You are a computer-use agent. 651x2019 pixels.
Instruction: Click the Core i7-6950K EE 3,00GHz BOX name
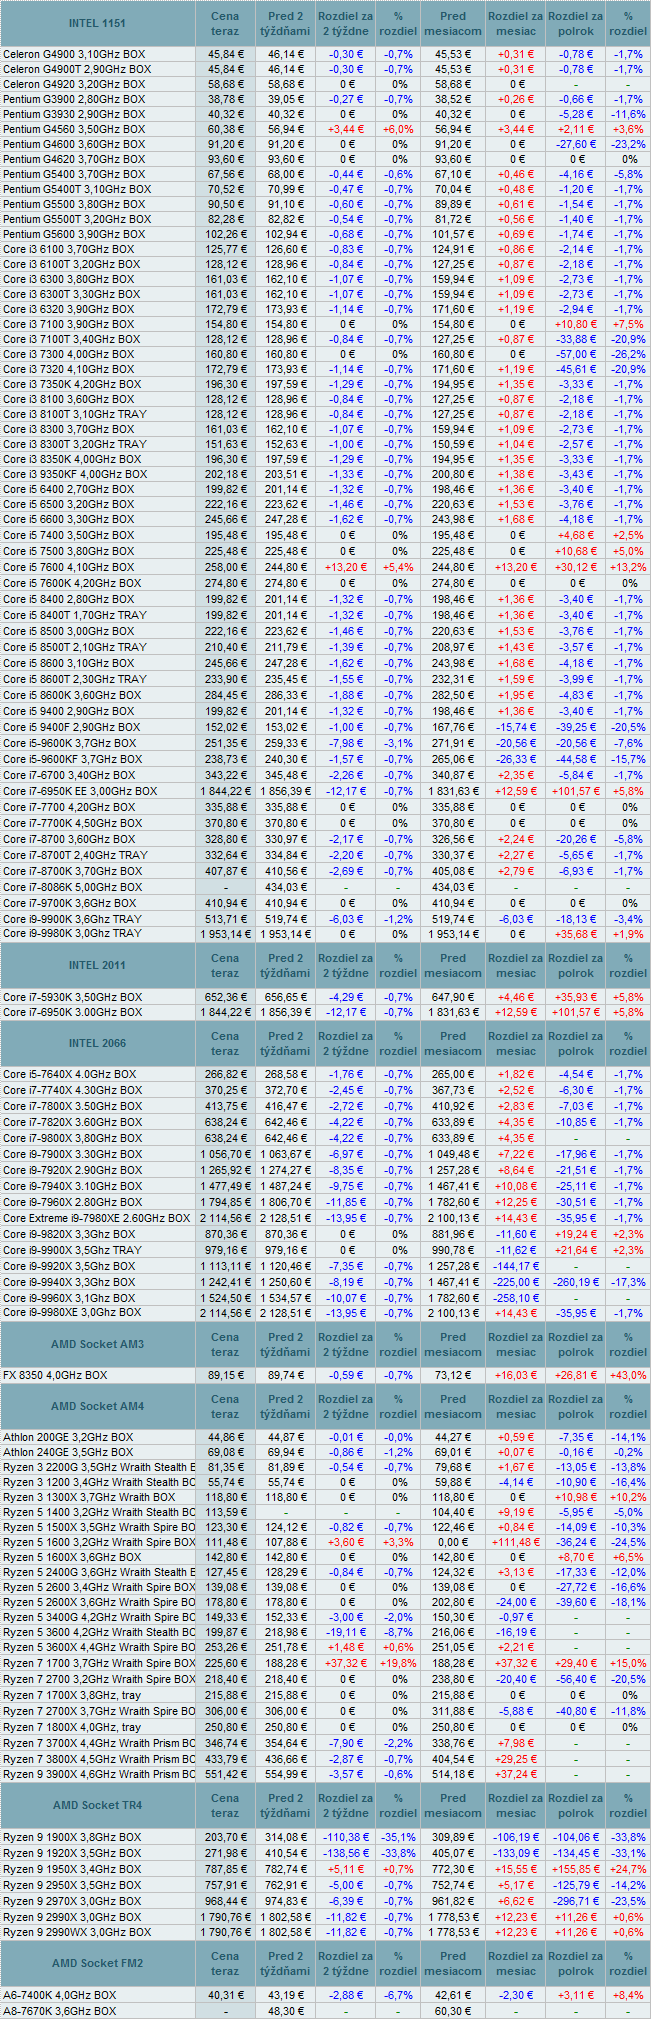[80, 791]
